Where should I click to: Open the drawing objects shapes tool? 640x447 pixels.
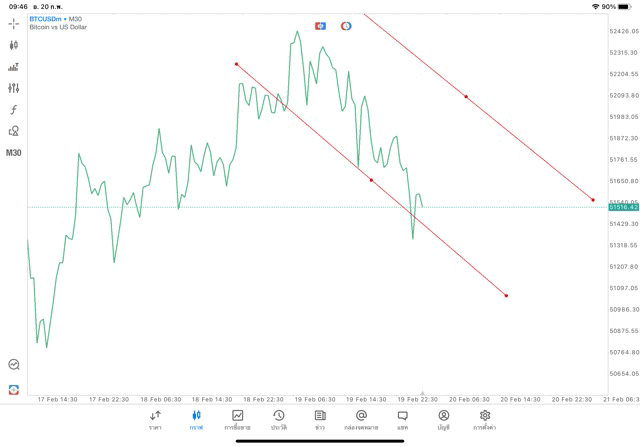pos(14,131)
